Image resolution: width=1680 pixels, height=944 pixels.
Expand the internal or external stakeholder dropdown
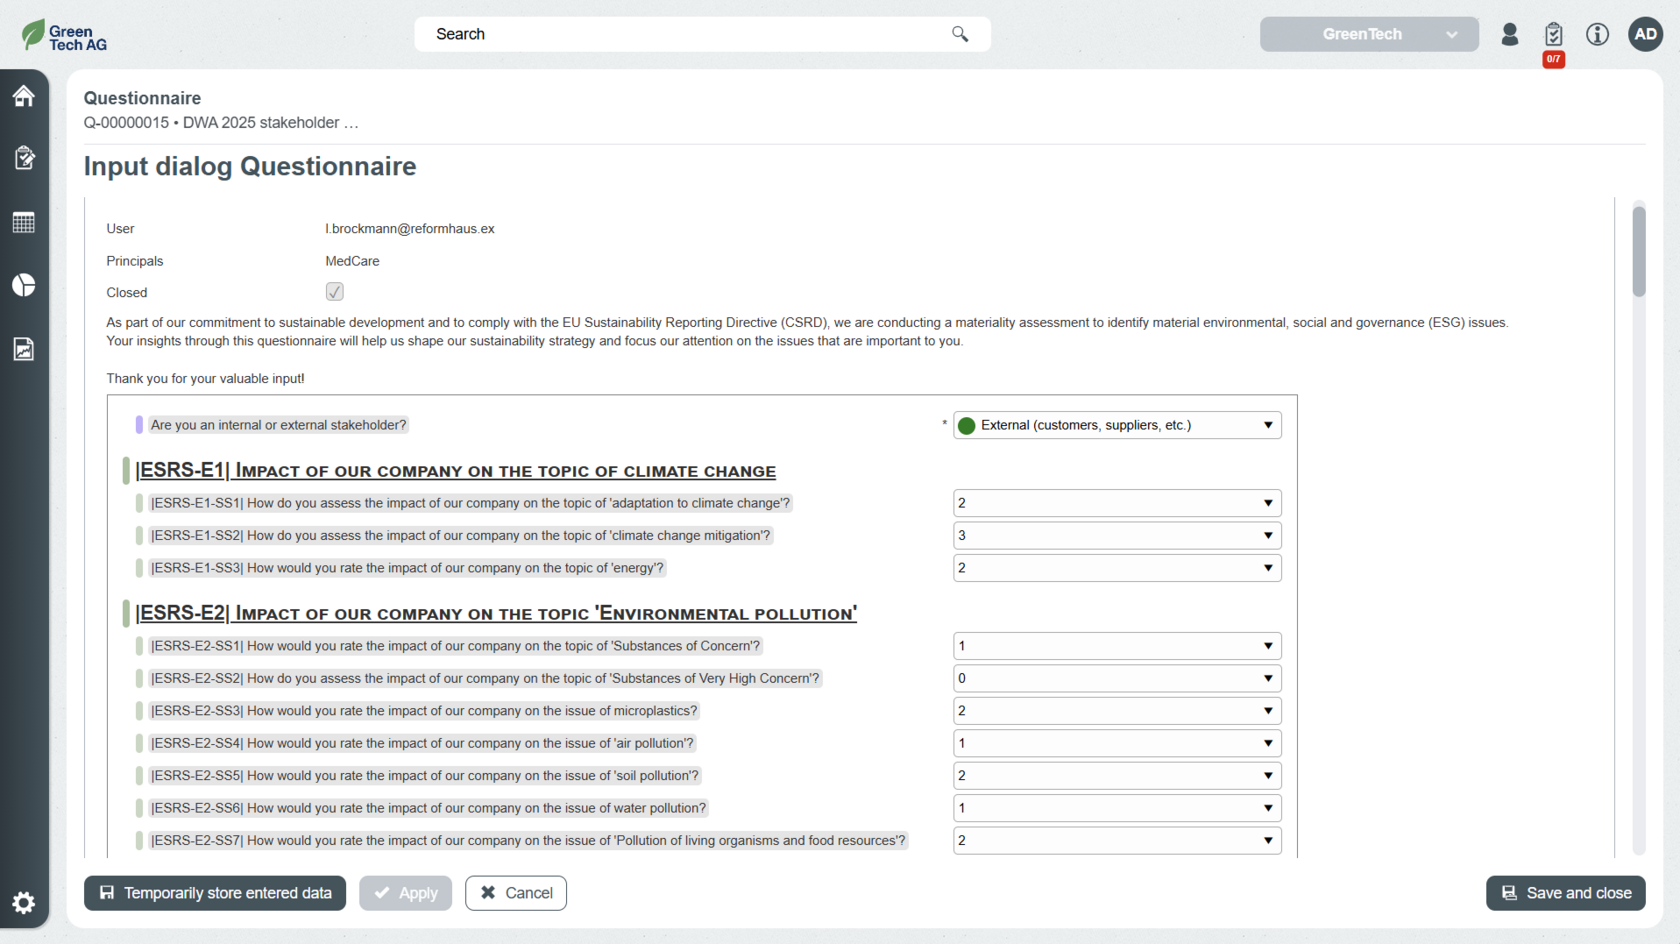[1117, 425]
